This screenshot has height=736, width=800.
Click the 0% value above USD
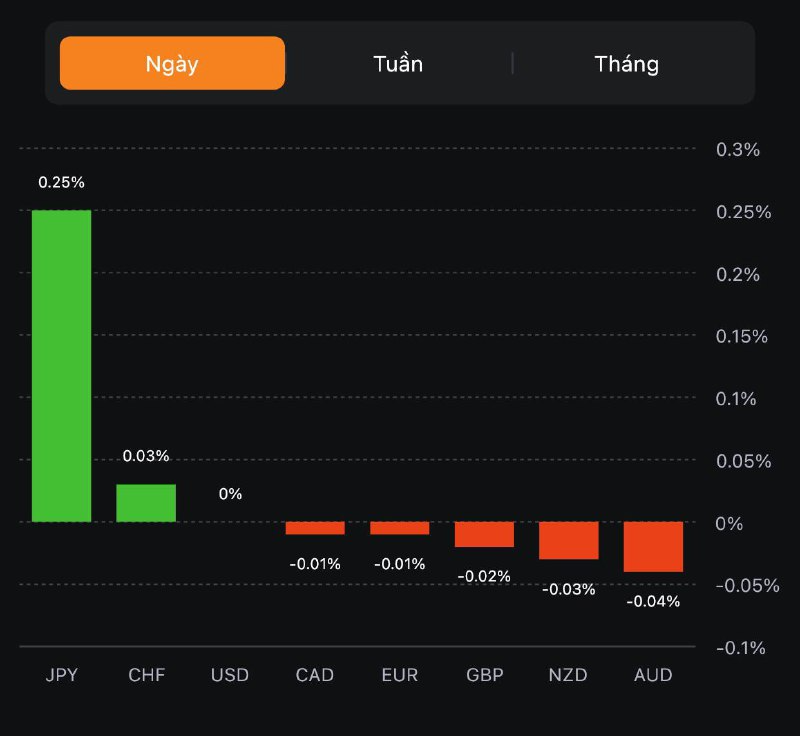click(x=230, y=494)
